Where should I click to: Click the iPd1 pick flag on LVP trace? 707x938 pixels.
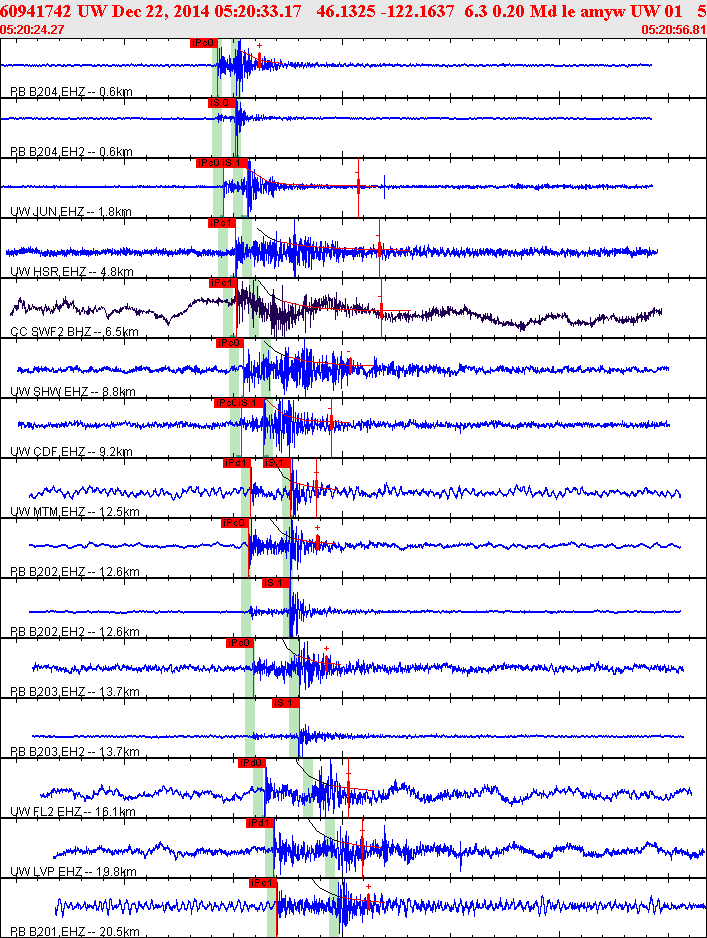(260, 823)
